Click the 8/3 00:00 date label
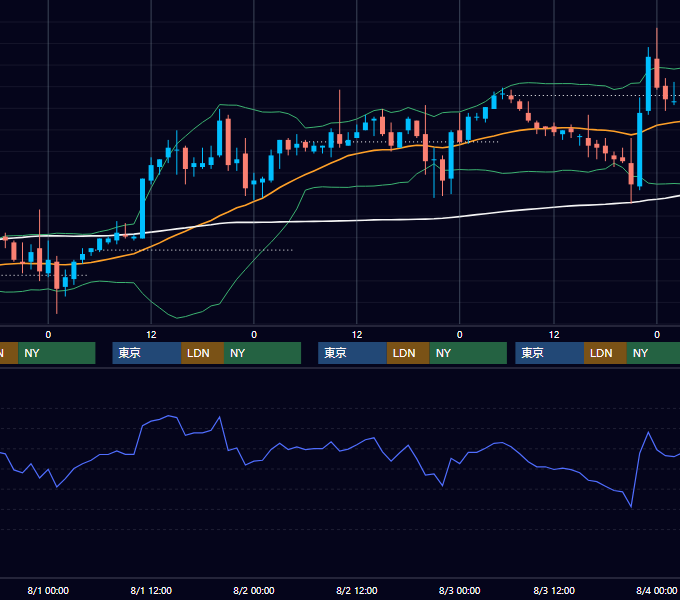 [459, 590]
